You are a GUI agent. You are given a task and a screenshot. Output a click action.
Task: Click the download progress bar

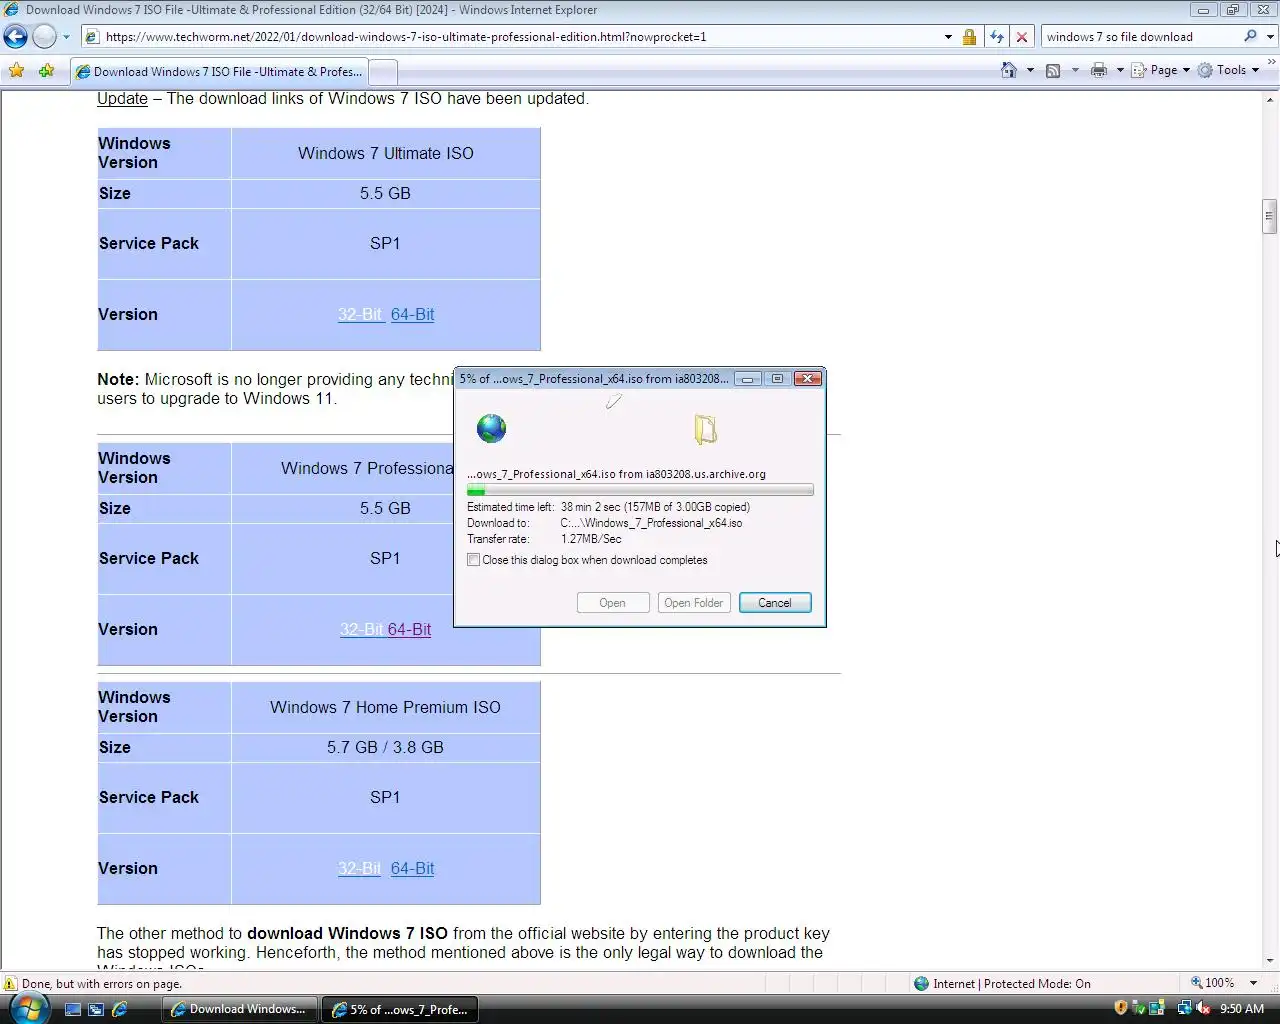(x=640, y=491)
